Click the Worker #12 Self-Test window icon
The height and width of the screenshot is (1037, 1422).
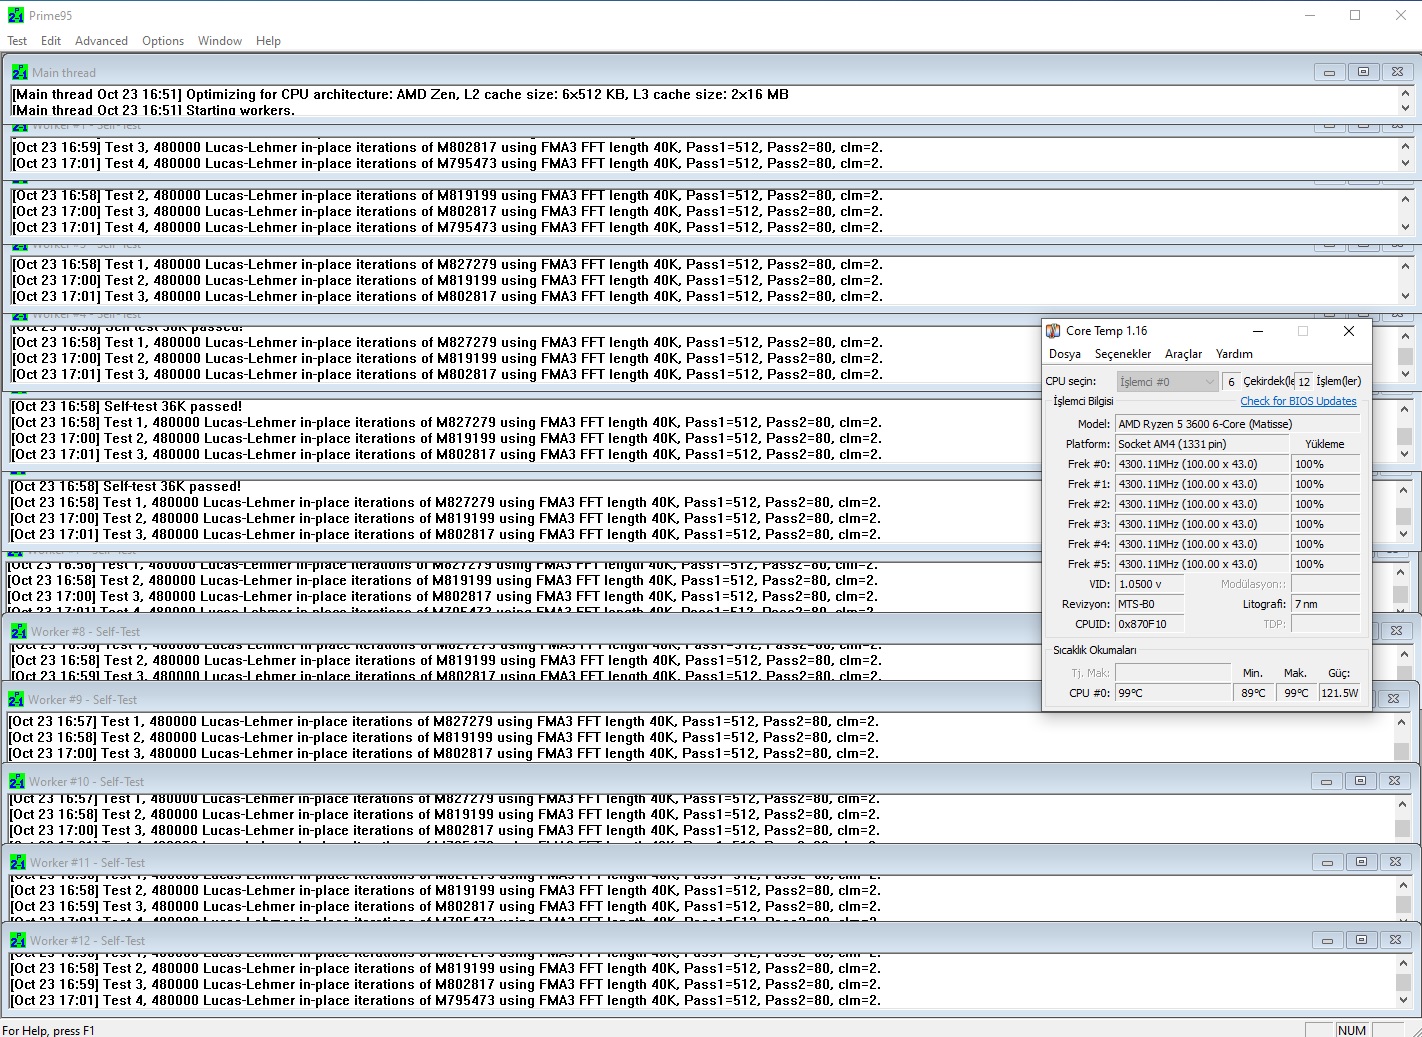click(x=18, y=940)
